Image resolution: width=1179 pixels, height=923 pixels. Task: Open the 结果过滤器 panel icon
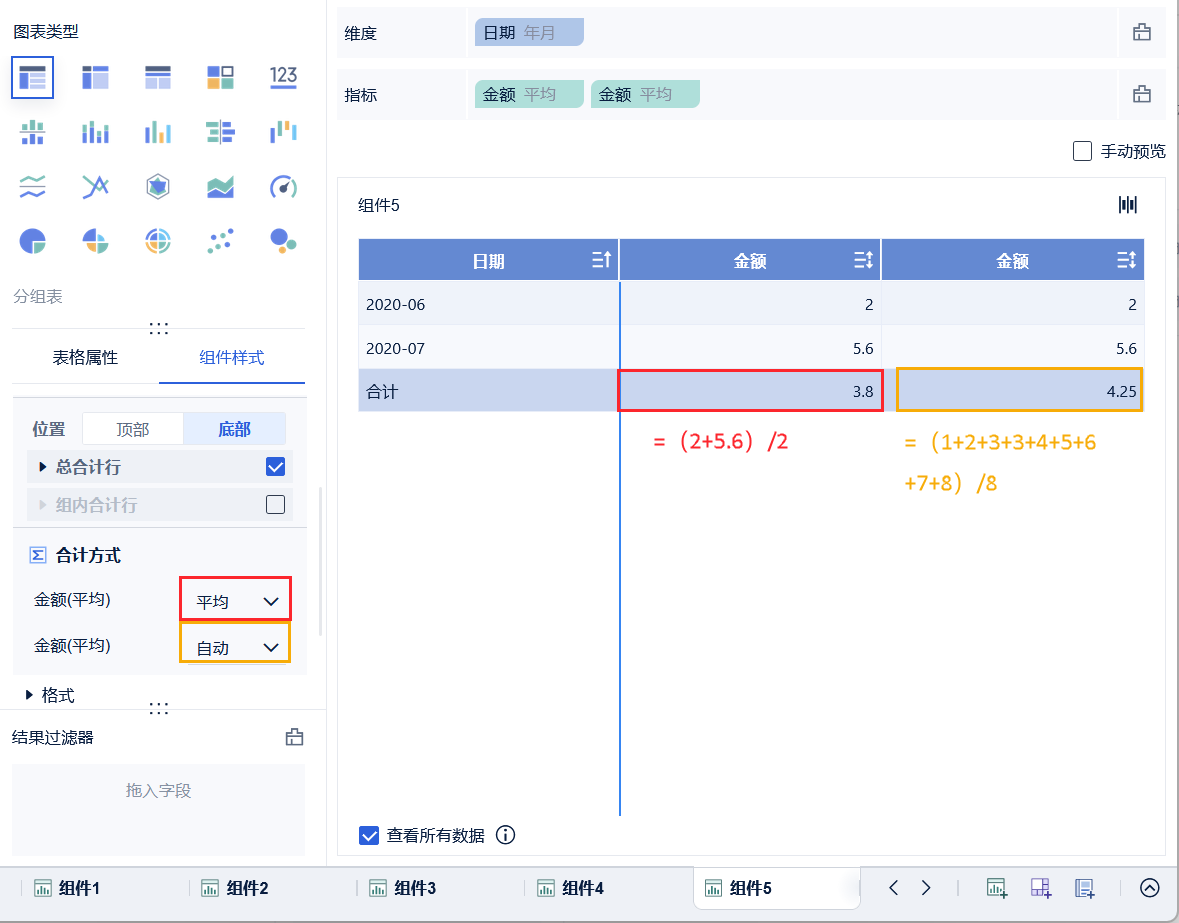(295, 737)
